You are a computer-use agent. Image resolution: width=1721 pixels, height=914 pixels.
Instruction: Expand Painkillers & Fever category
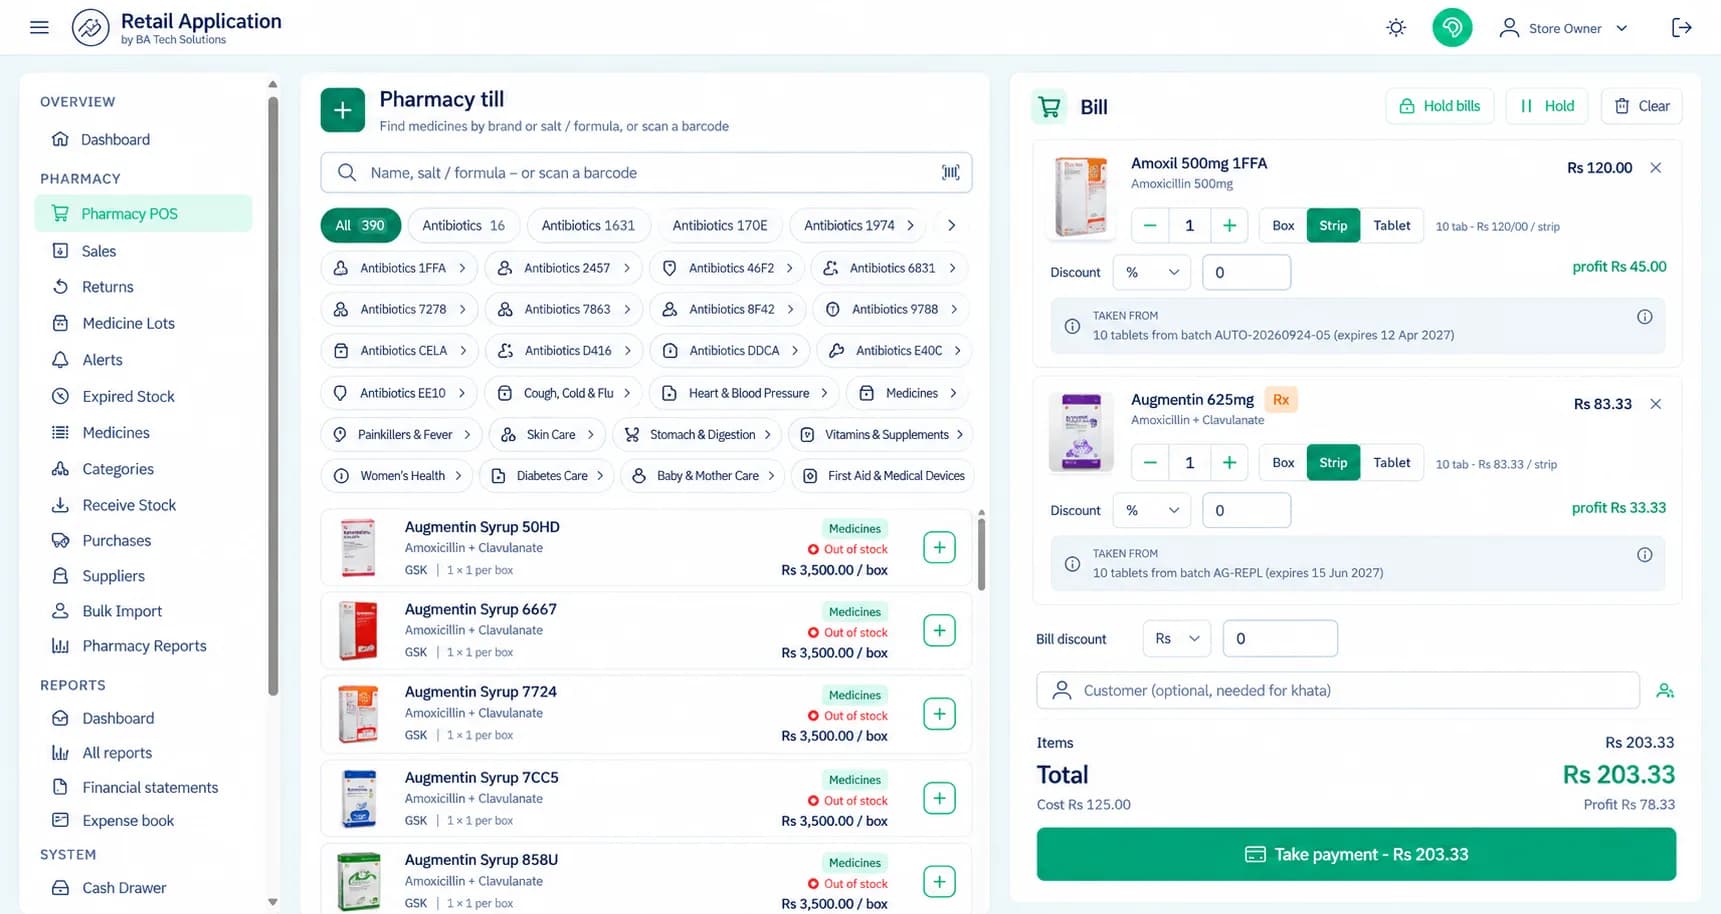[x=402, y=434]
